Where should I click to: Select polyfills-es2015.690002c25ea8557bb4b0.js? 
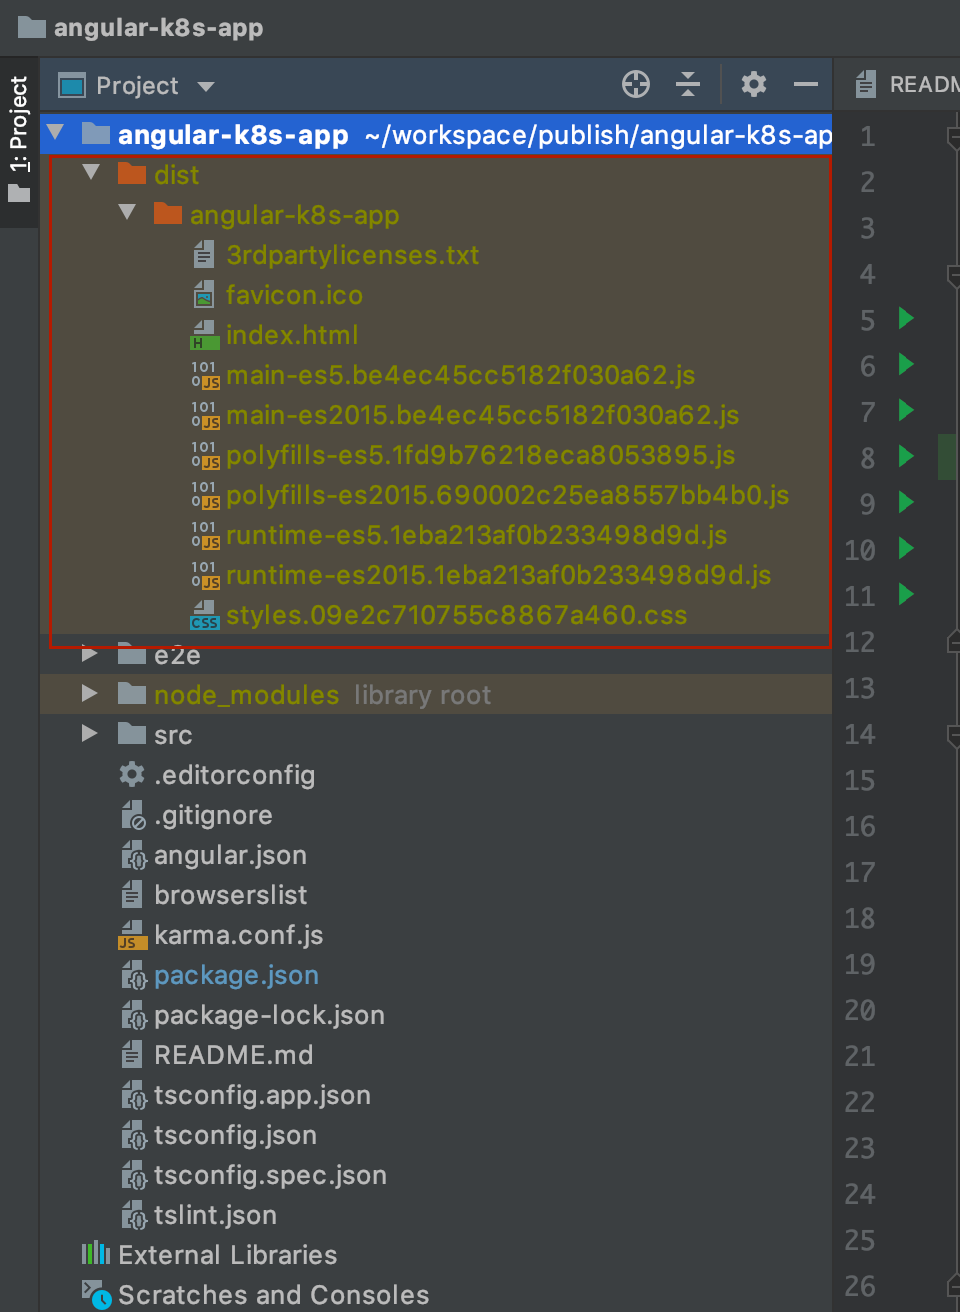[x=508, y=495]
